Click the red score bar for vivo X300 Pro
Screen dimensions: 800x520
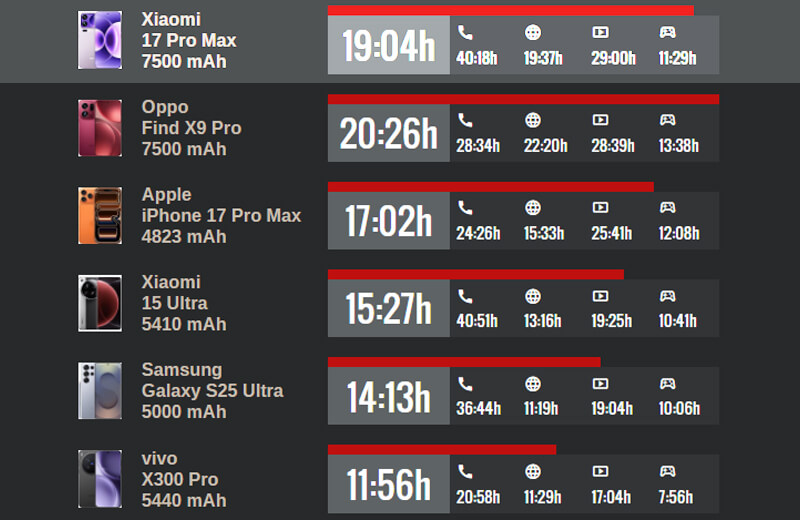[441, 450]
